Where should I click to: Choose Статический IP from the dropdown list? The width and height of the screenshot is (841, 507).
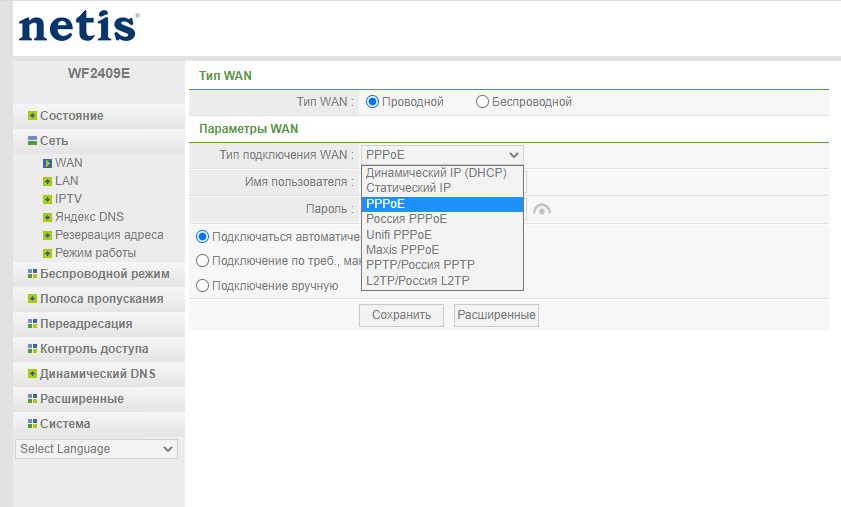tap(408, 188)
